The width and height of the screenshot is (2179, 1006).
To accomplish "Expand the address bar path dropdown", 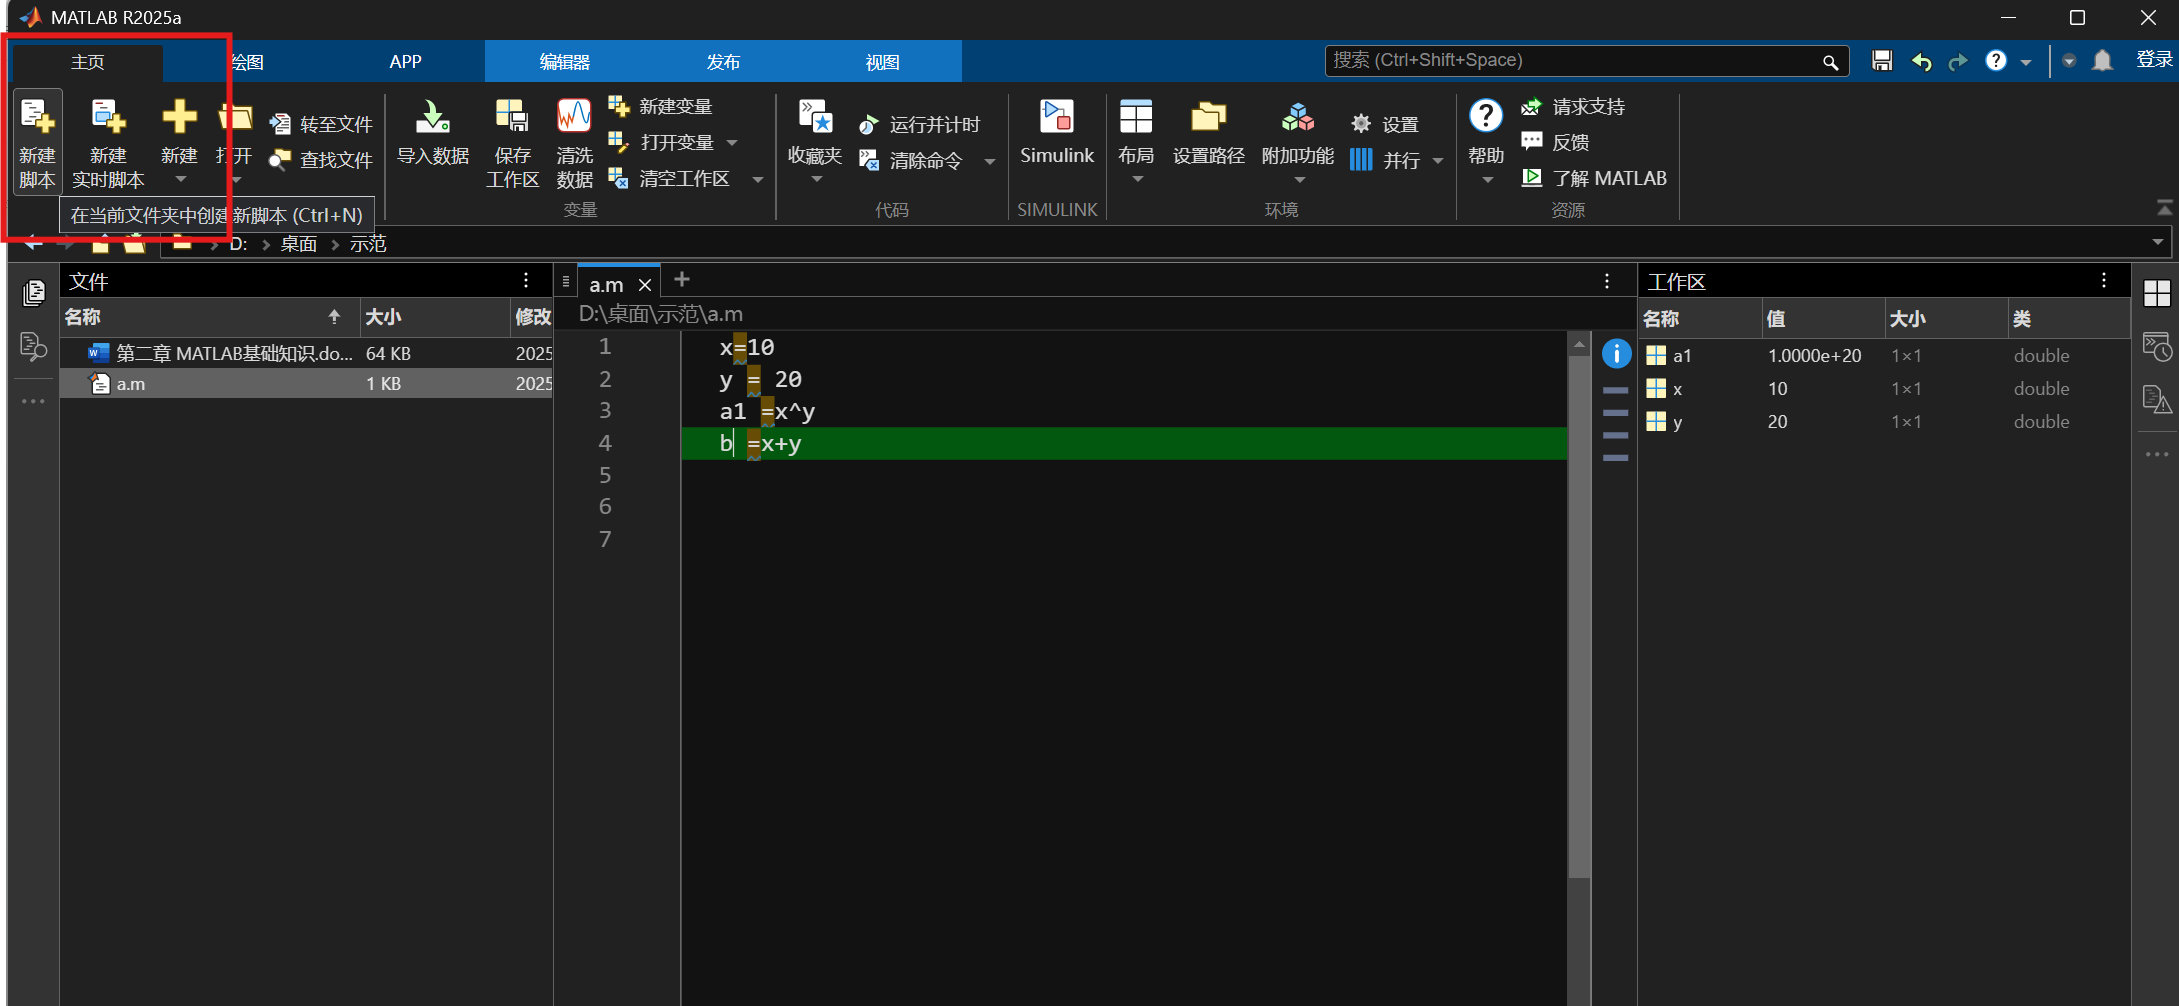I will [2157, 242].
